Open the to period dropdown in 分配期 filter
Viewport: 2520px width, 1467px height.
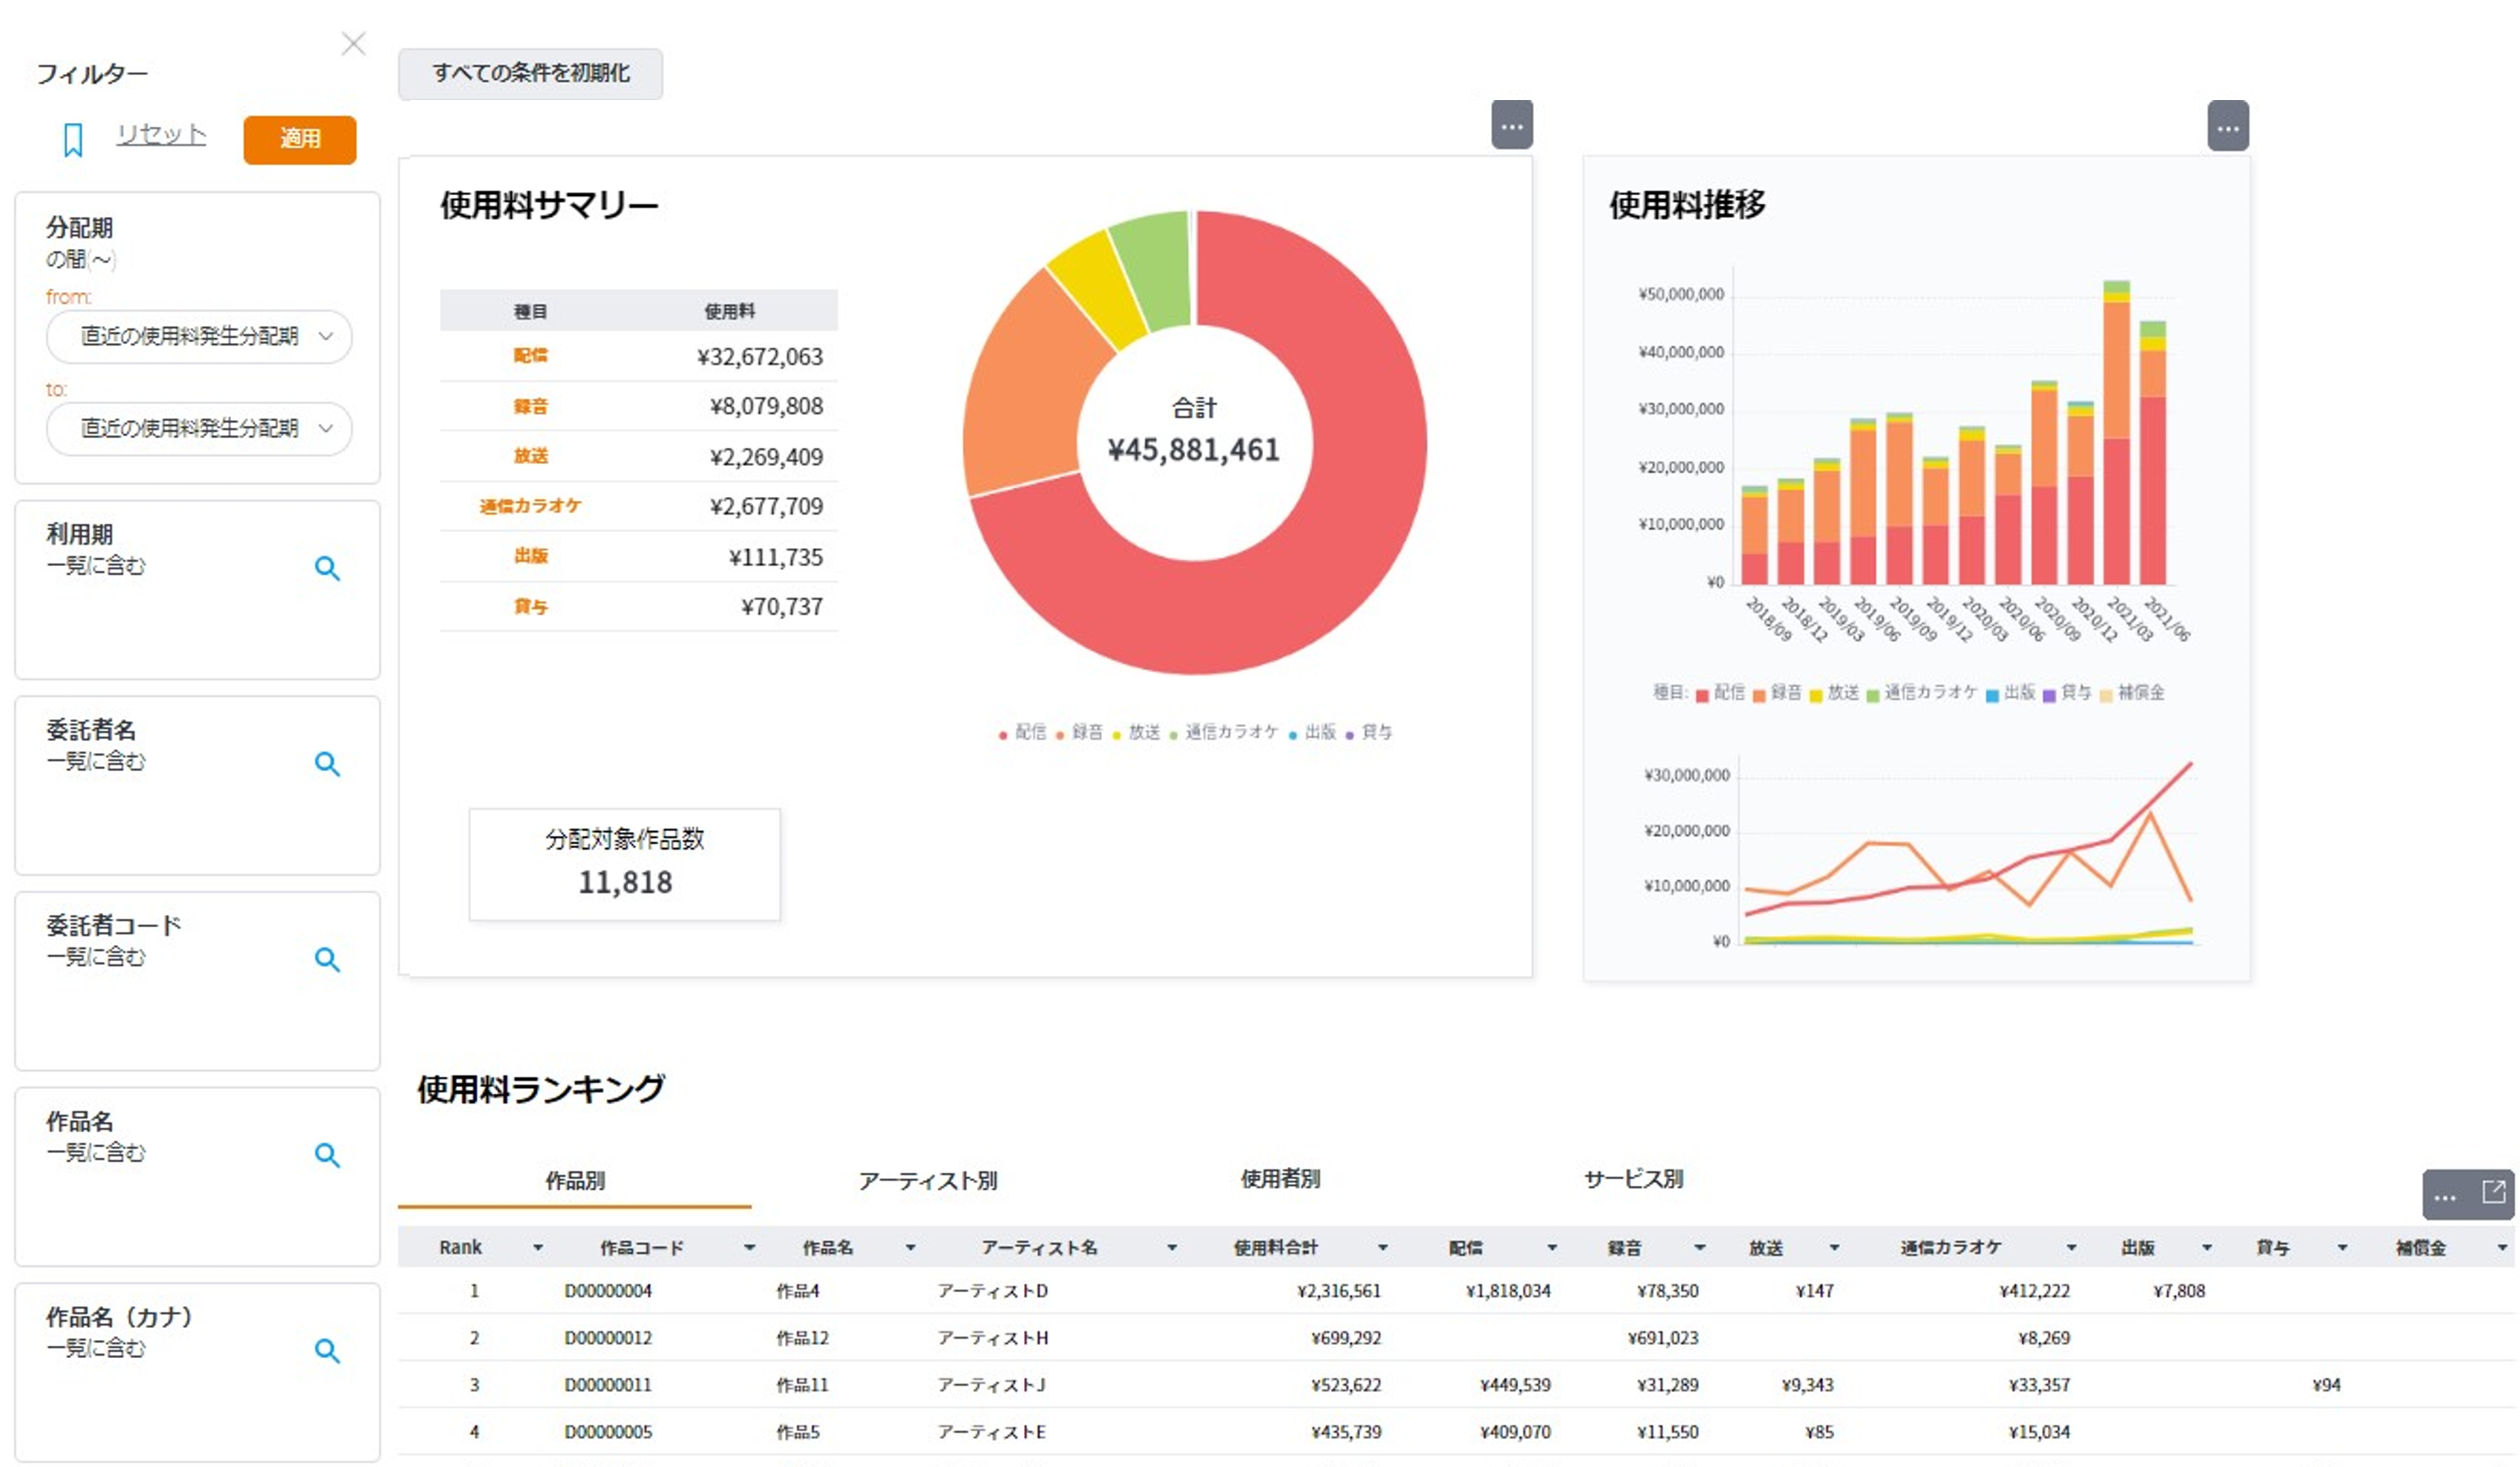(198, 428)
